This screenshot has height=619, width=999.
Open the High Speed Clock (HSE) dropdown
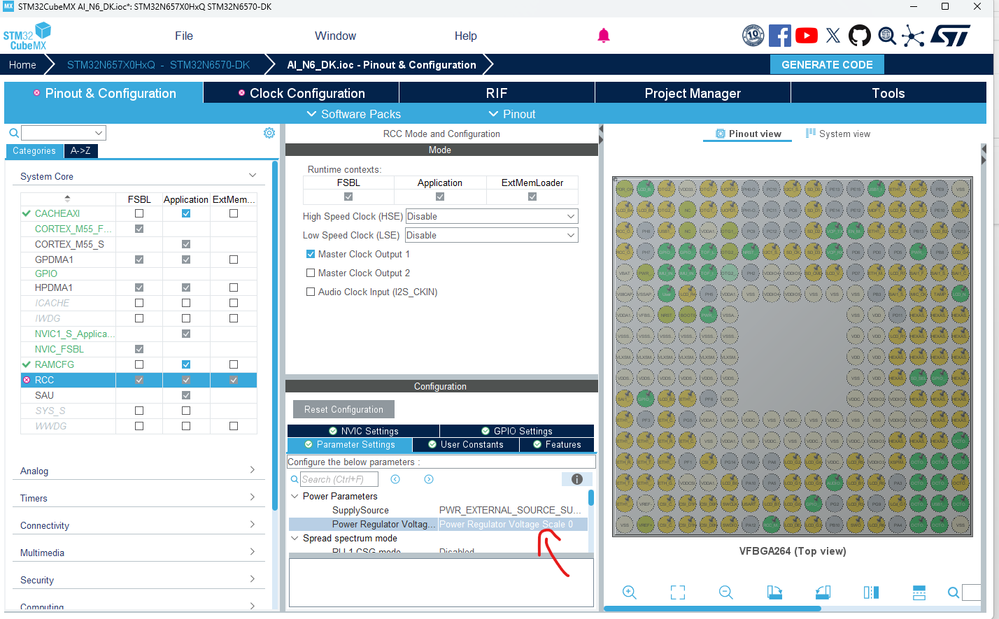492,217
